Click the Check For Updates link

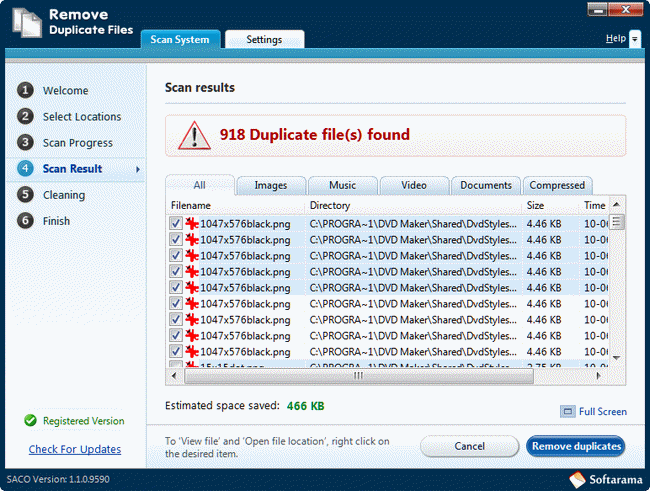point(75,449)
